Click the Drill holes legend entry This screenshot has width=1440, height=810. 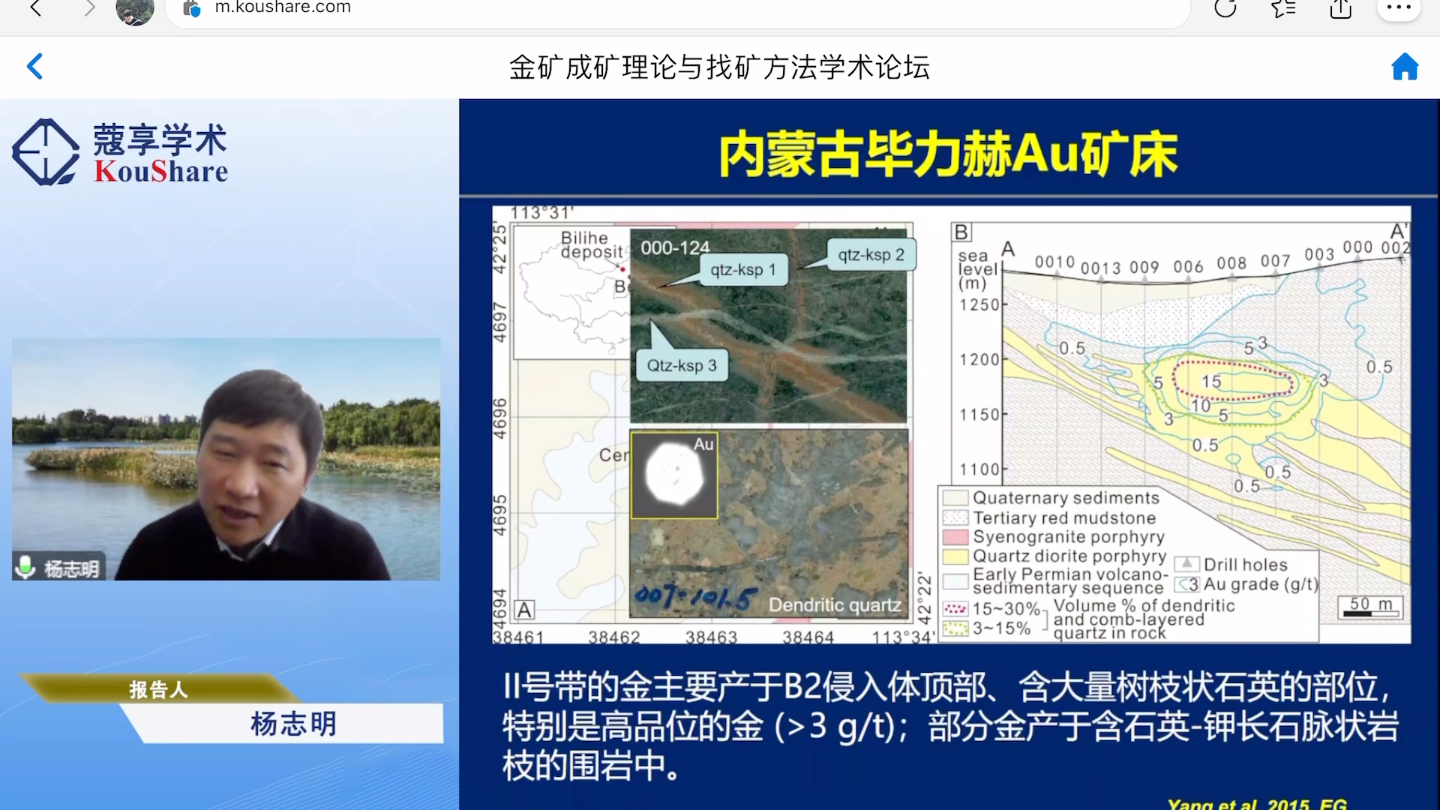pyautogui.click(x=1232, y=565)
